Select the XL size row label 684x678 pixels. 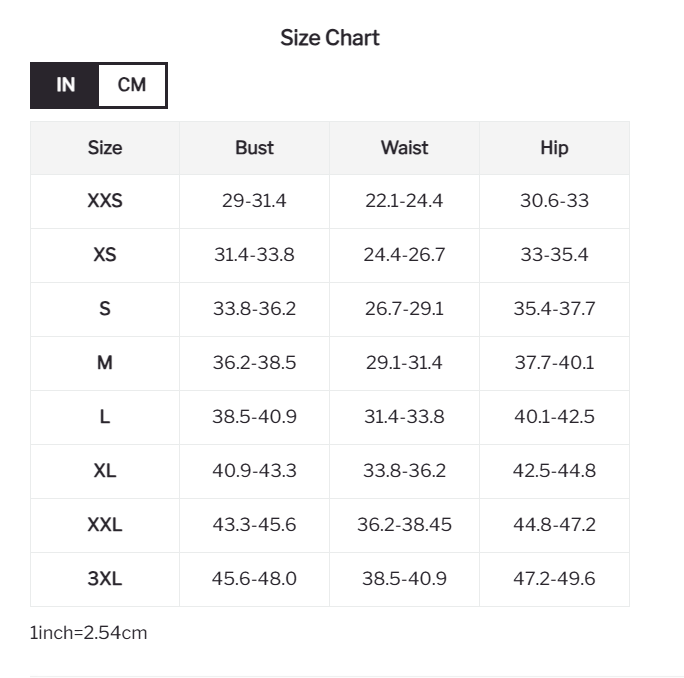point(105,471)
